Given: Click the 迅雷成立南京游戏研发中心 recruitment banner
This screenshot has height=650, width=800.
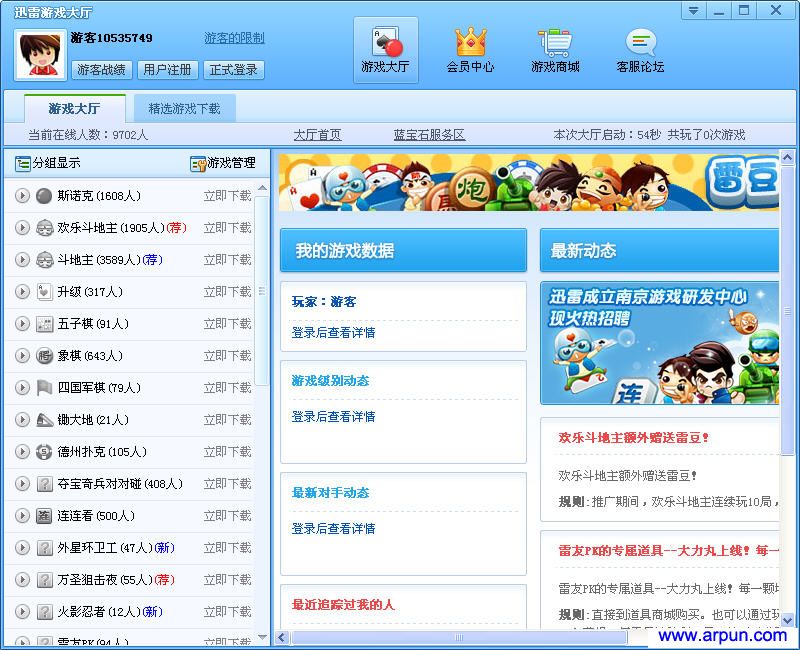Looking at the screenshot, I should click(660, 343).
